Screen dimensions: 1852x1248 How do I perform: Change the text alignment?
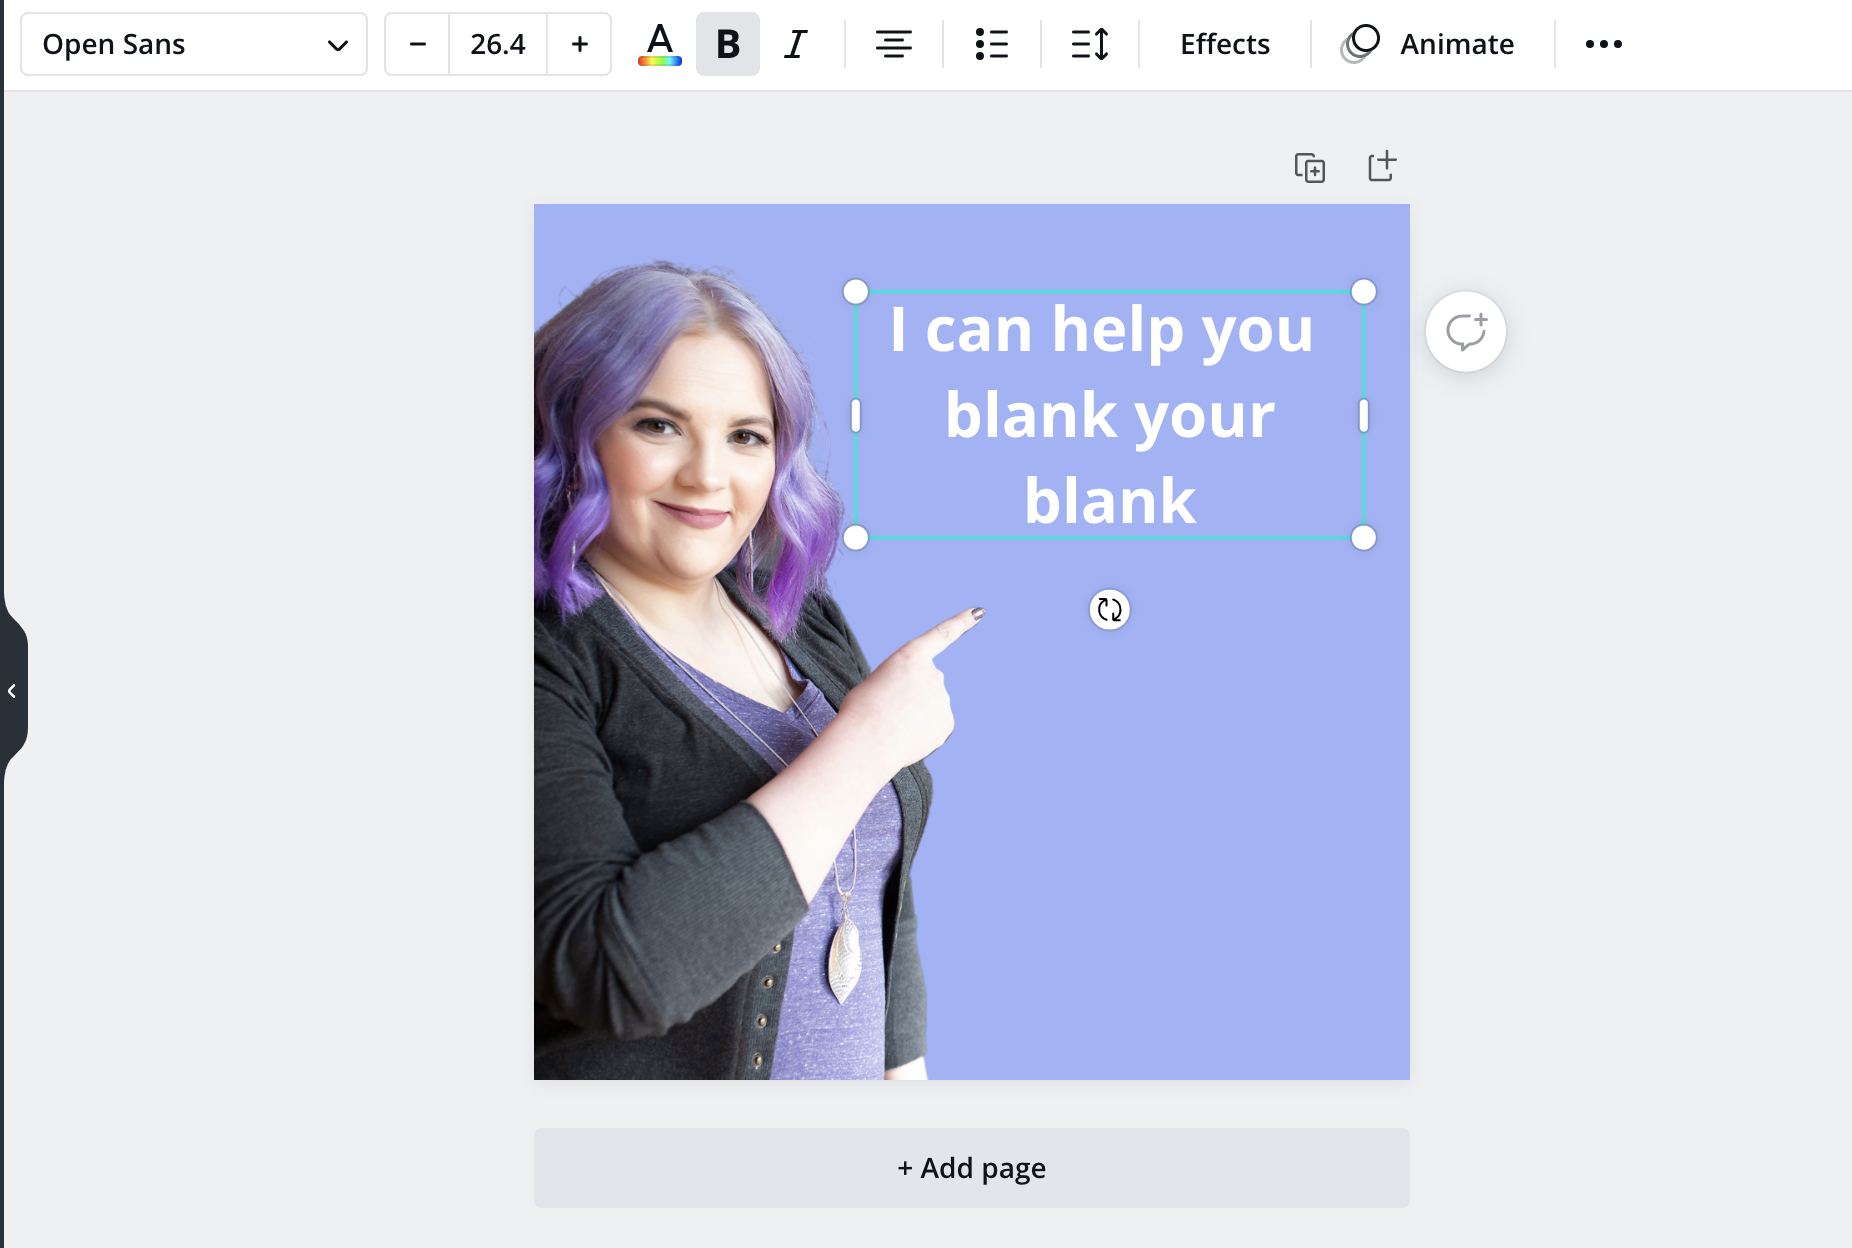pyautogui.click(x=893, y=44)
